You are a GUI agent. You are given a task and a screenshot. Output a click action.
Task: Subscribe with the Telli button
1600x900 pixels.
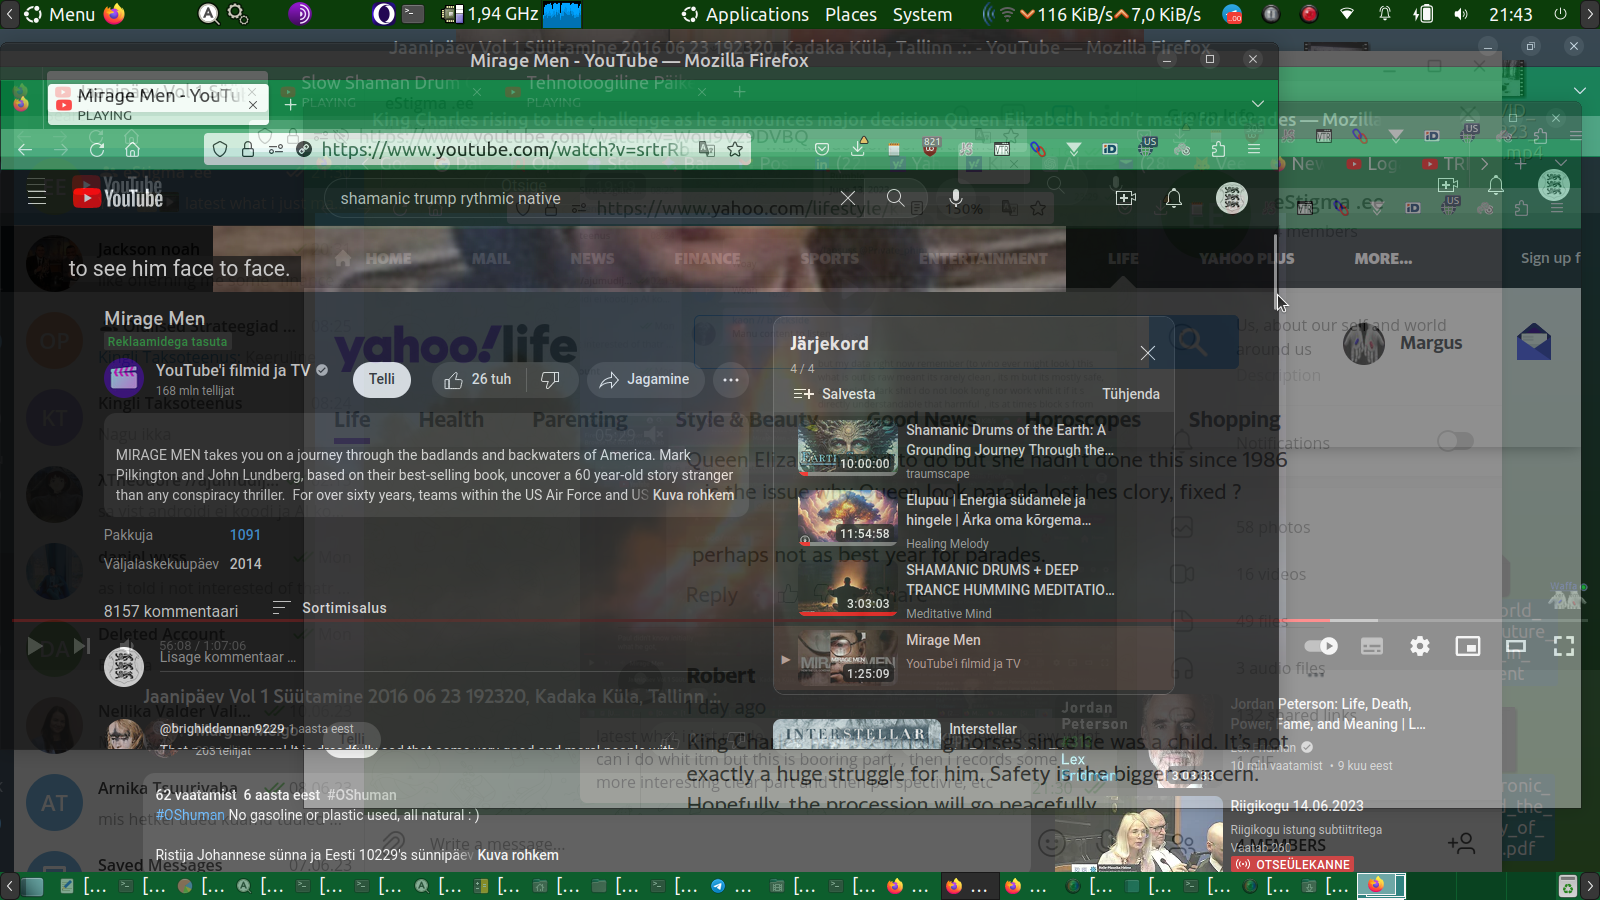[x=382, y=380]
